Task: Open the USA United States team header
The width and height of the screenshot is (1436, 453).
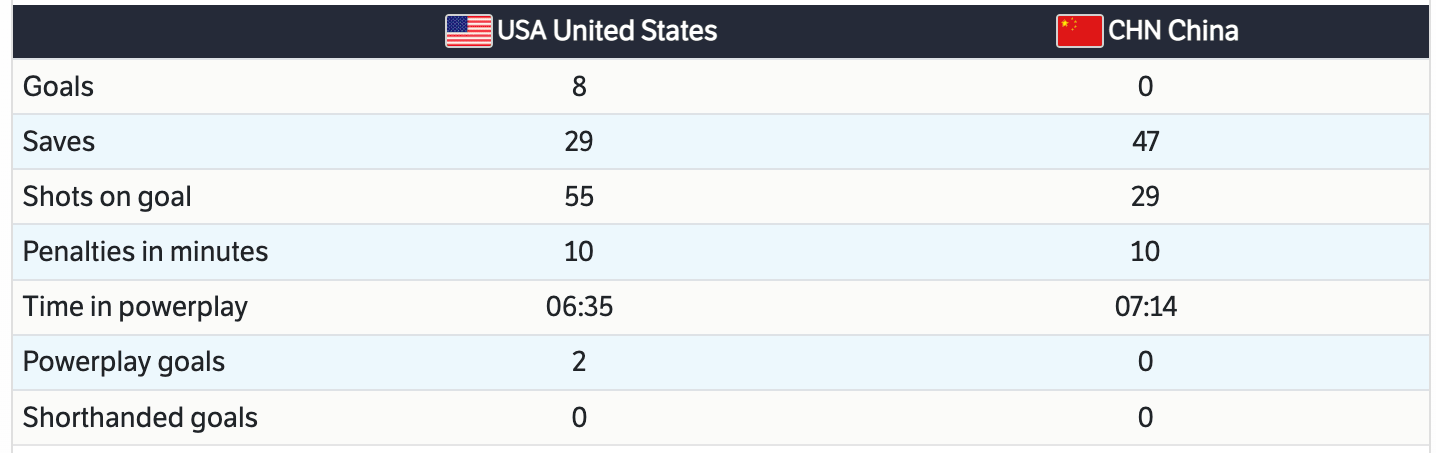Action: click(x=607, y=31)
